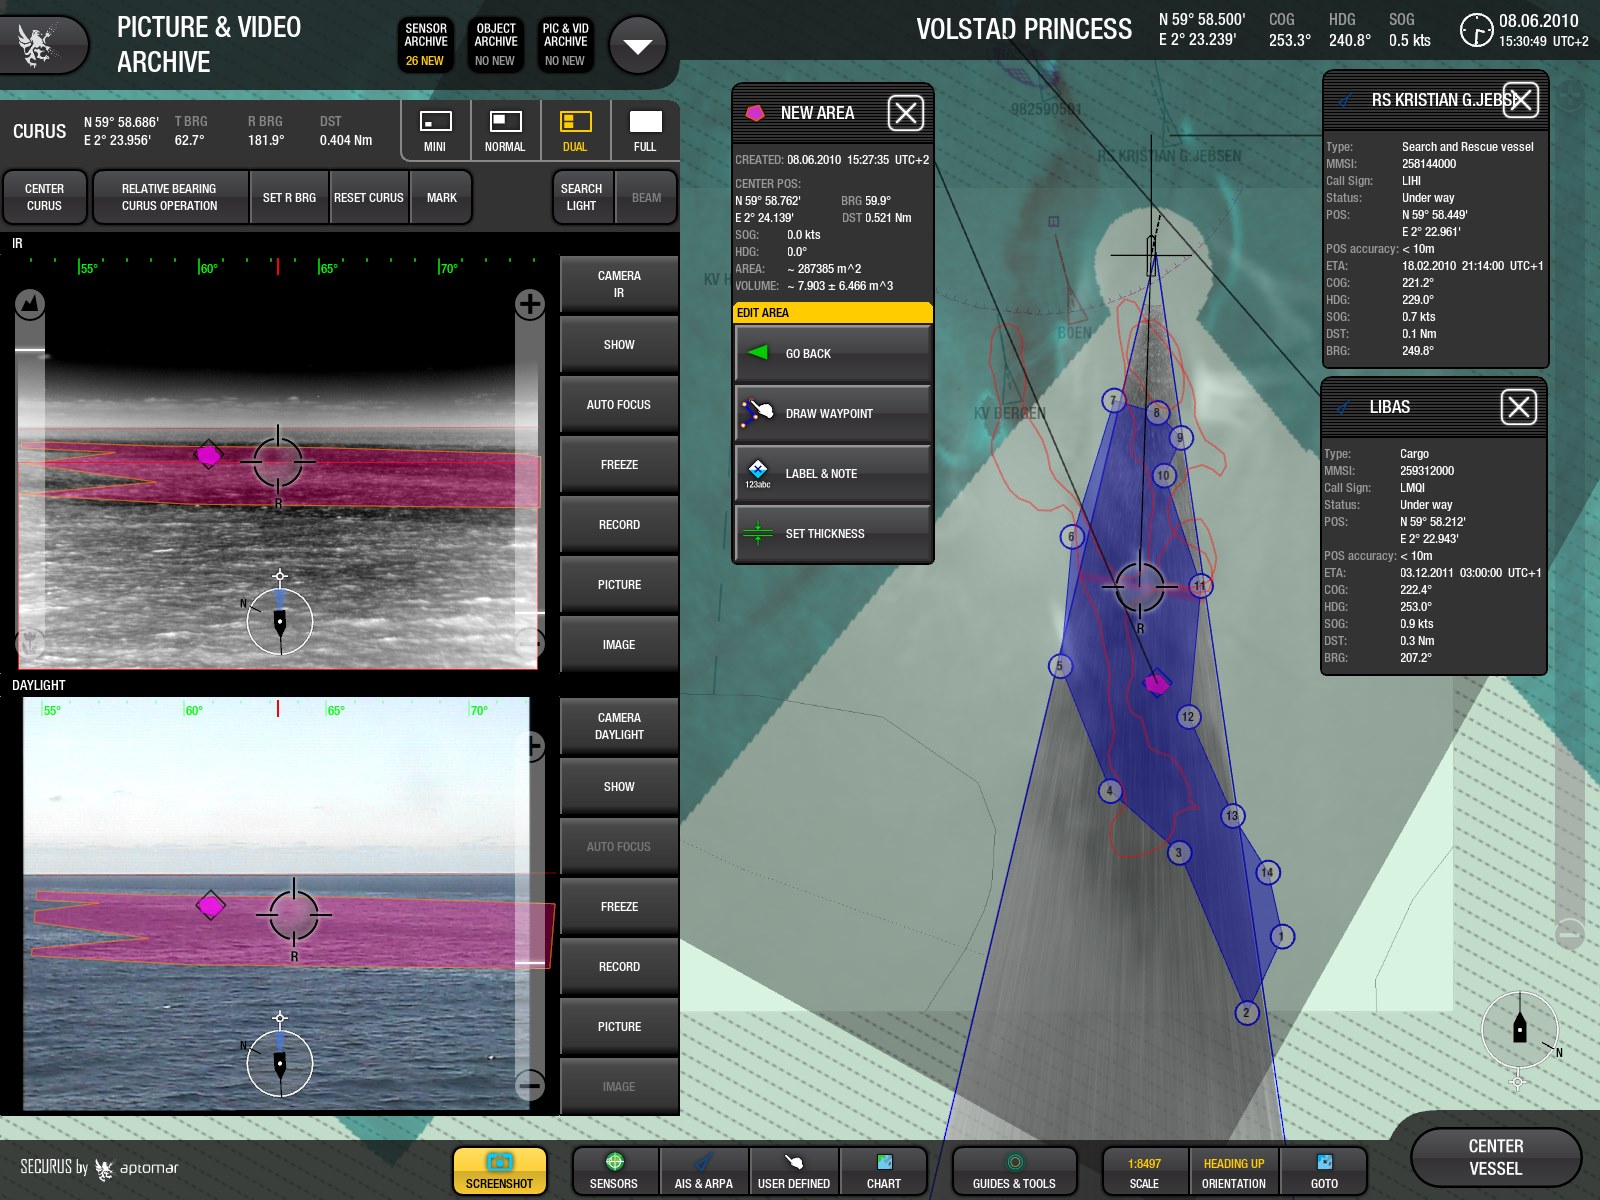
Task: Zoom out the Daylight camera view
Action: [530, 1084]
